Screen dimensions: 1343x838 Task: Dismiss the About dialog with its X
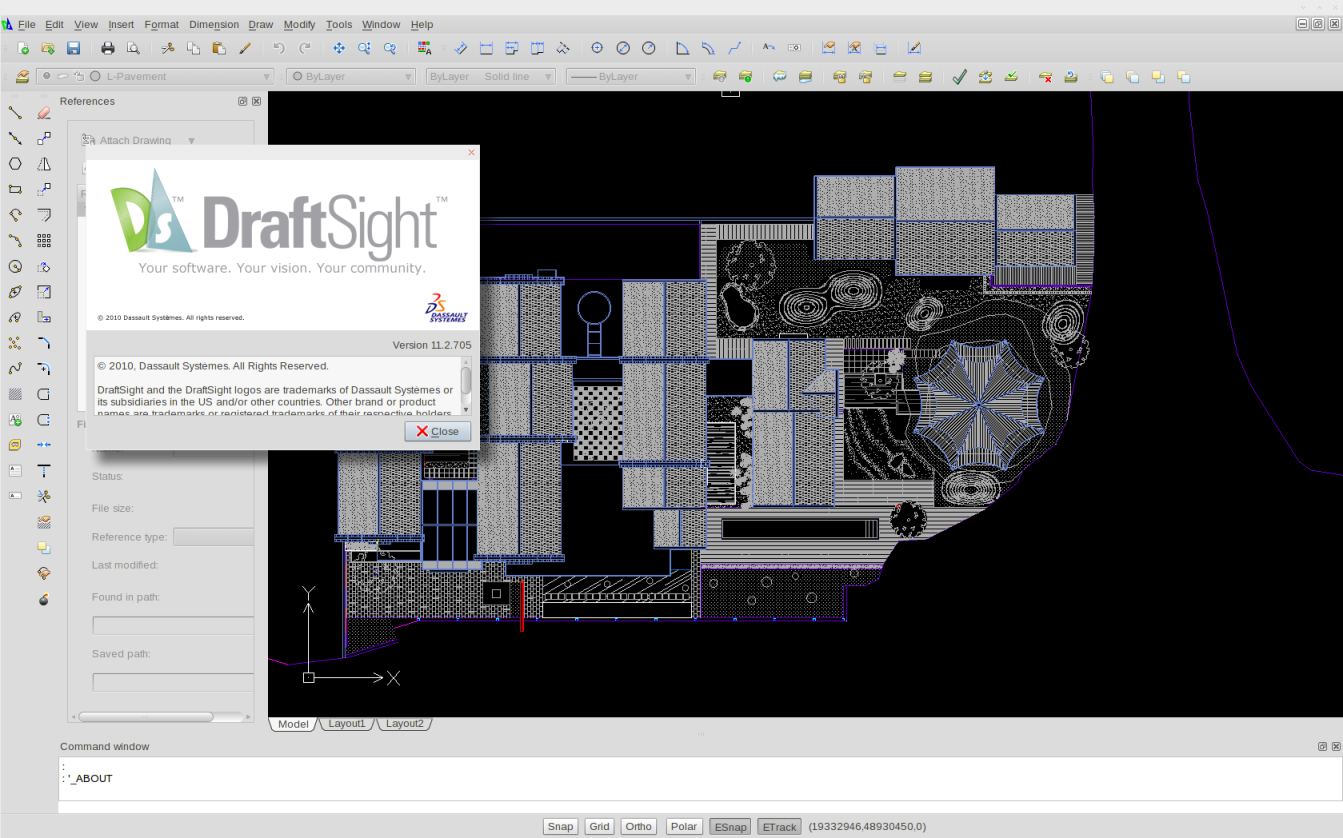click(471, 153)
